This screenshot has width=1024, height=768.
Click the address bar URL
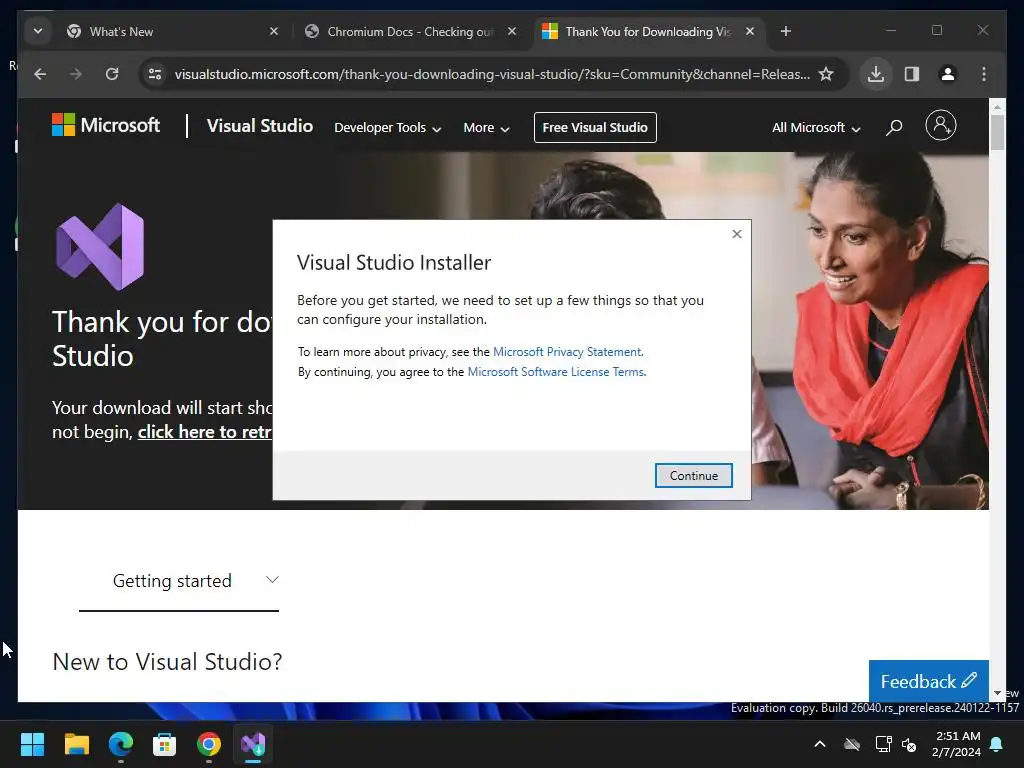coord(492,74)
